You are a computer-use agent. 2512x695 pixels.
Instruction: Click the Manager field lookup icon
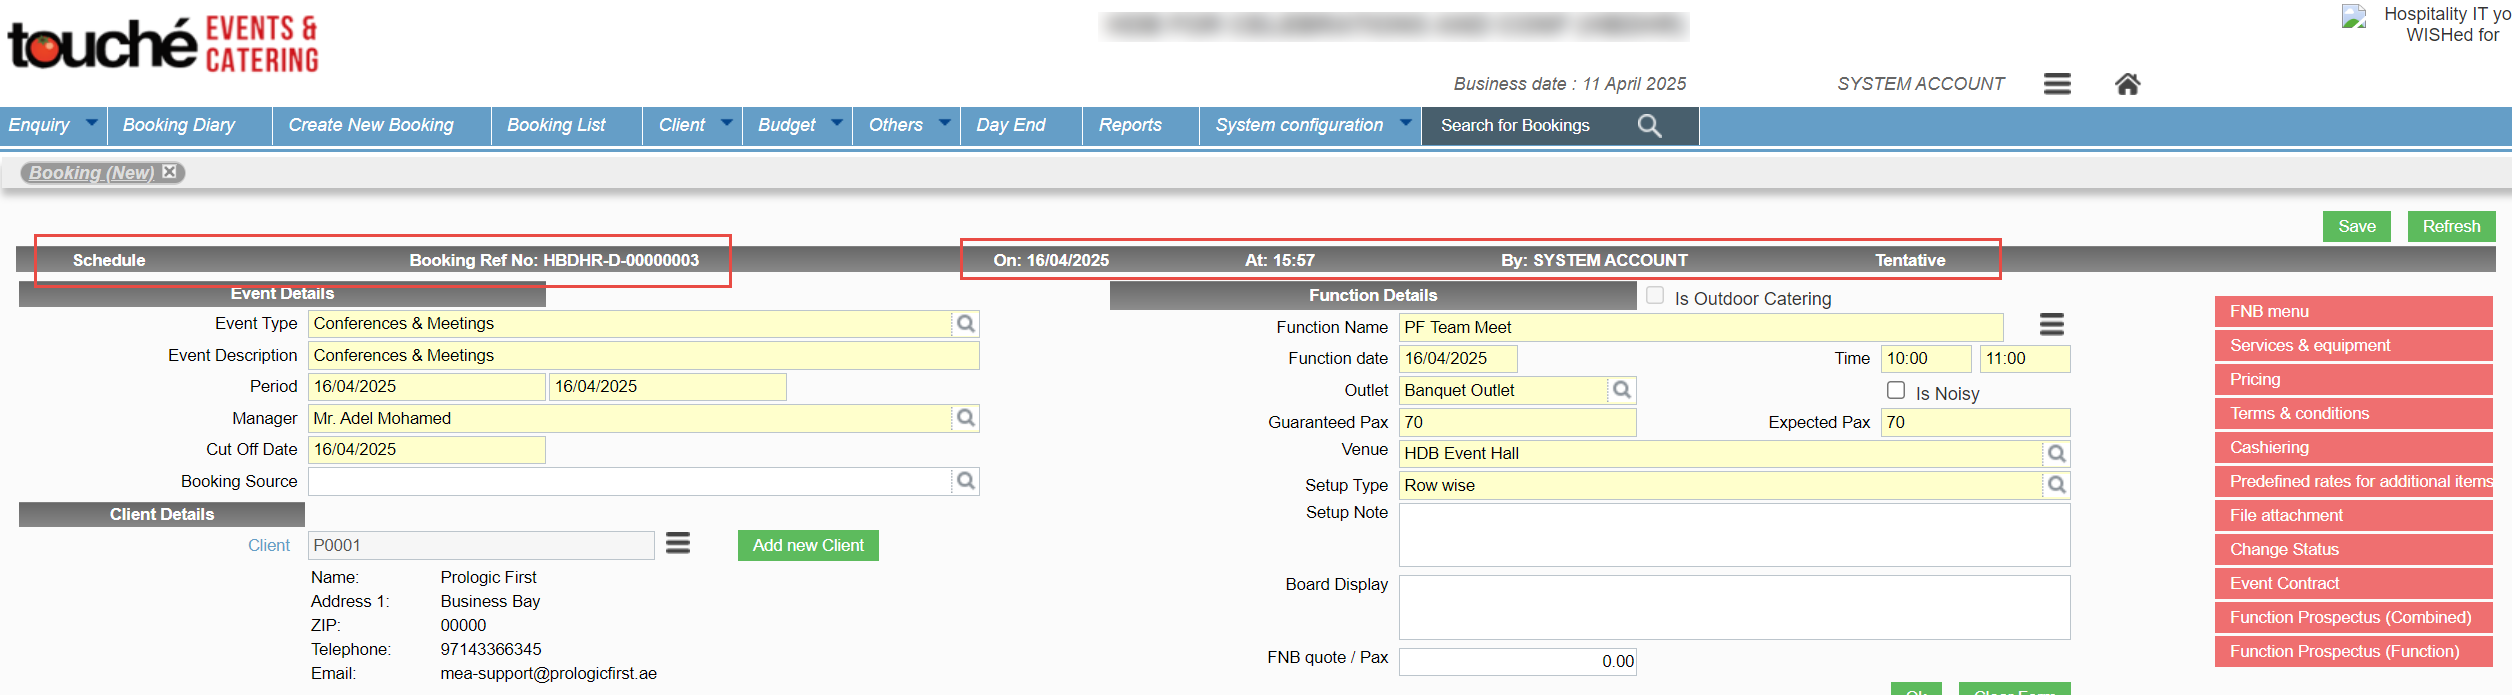(x=965, y=418)
